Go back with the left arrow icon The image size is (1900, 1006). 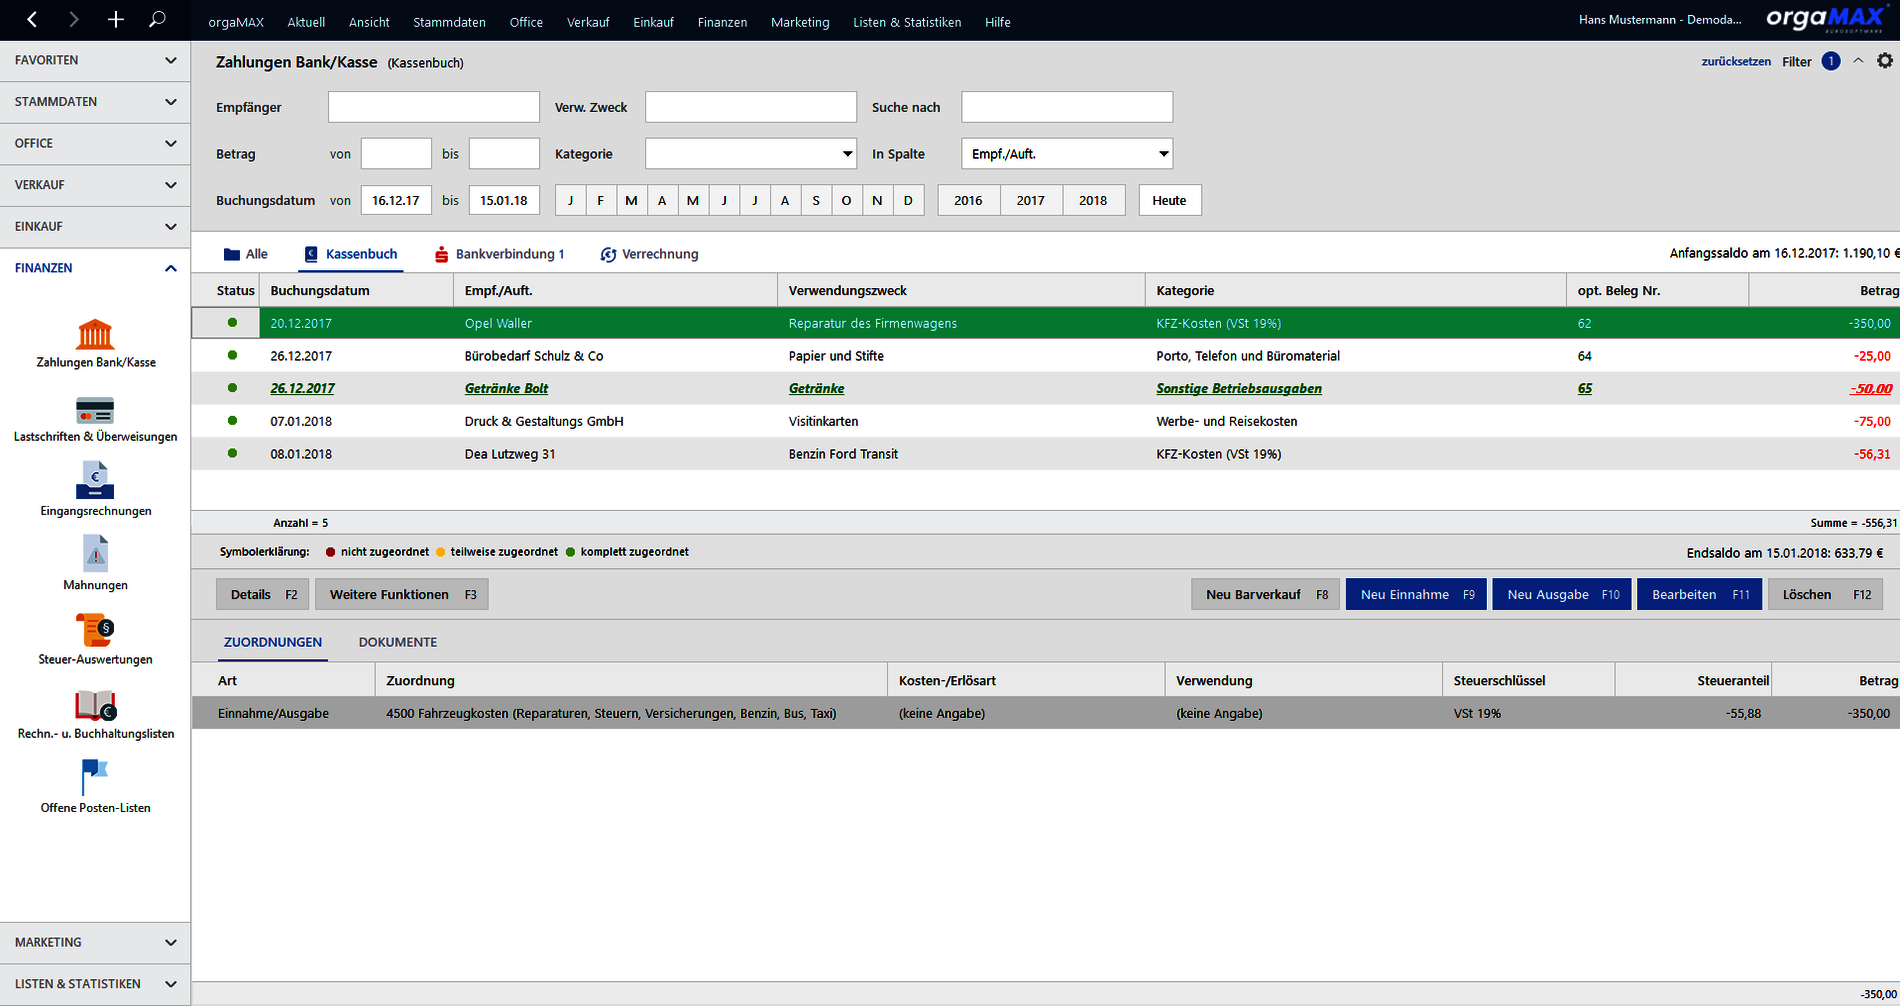32,20
